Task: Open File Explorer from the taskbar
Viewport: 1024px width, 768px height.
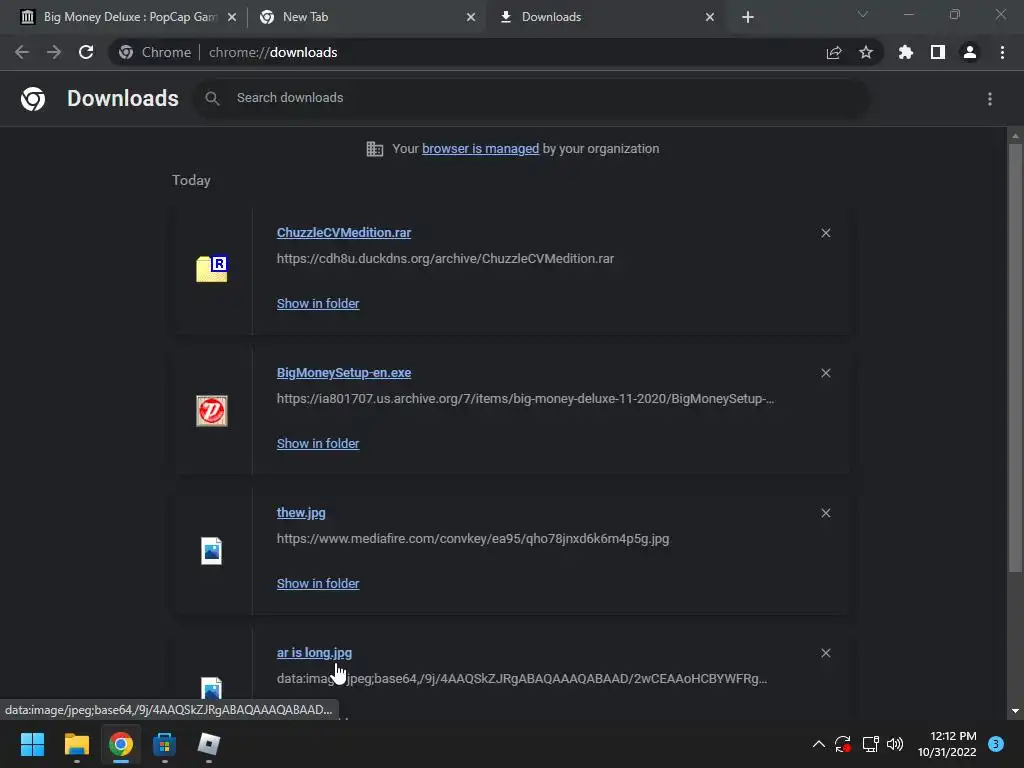Action: click(x=76, y=744)
